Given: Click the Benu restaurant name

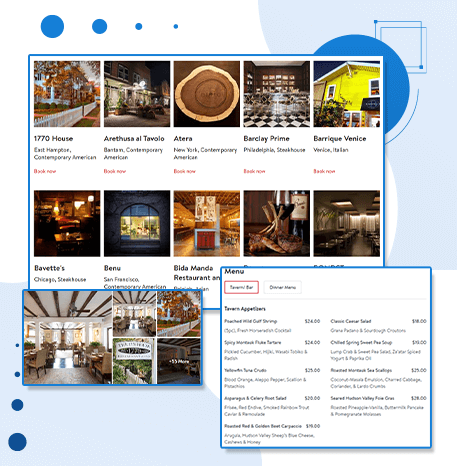Looking at the screenshot, I should click(x=112, y=268).
